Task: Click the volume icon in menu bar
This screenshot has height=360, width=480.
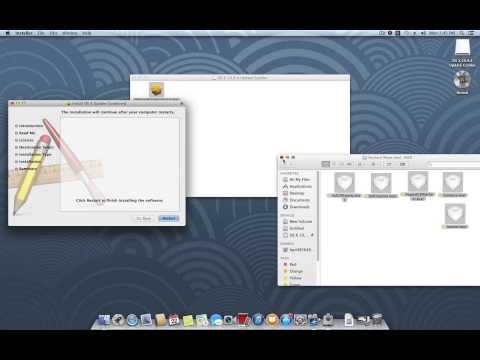Action: point(423,33)
